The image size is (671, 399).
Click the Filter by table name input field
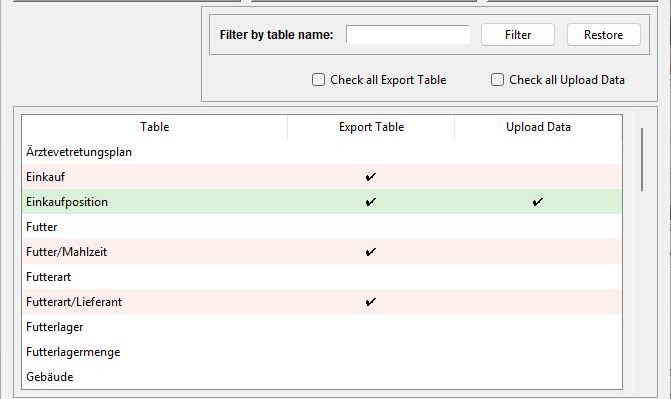point(408,35)
